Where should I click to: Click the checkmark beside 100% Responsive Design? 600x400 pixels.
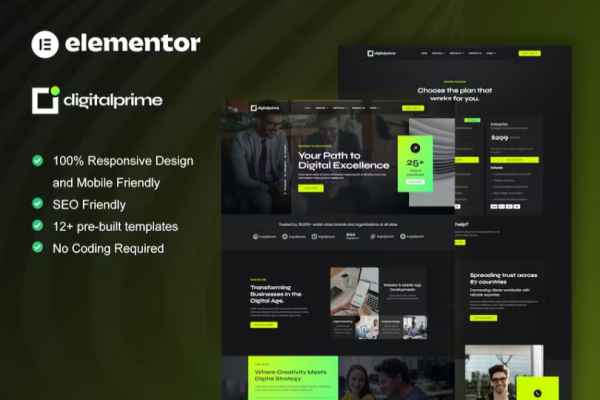[x=38, y=160]
